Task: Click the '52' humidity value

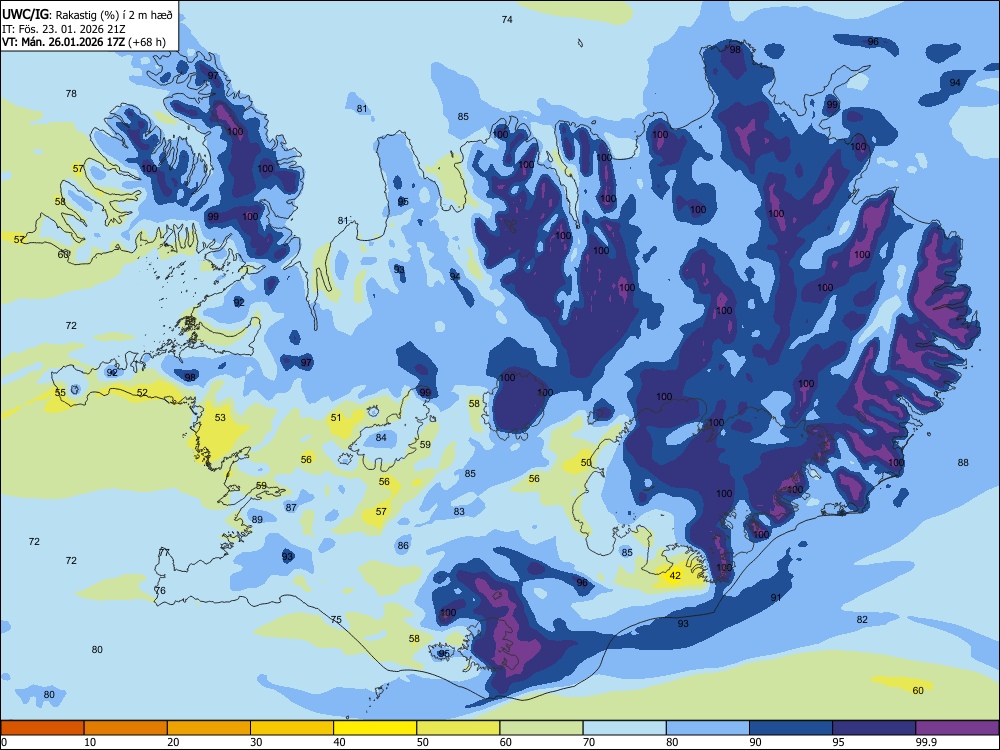Action: pyautogui.click(x=142, y=393)
